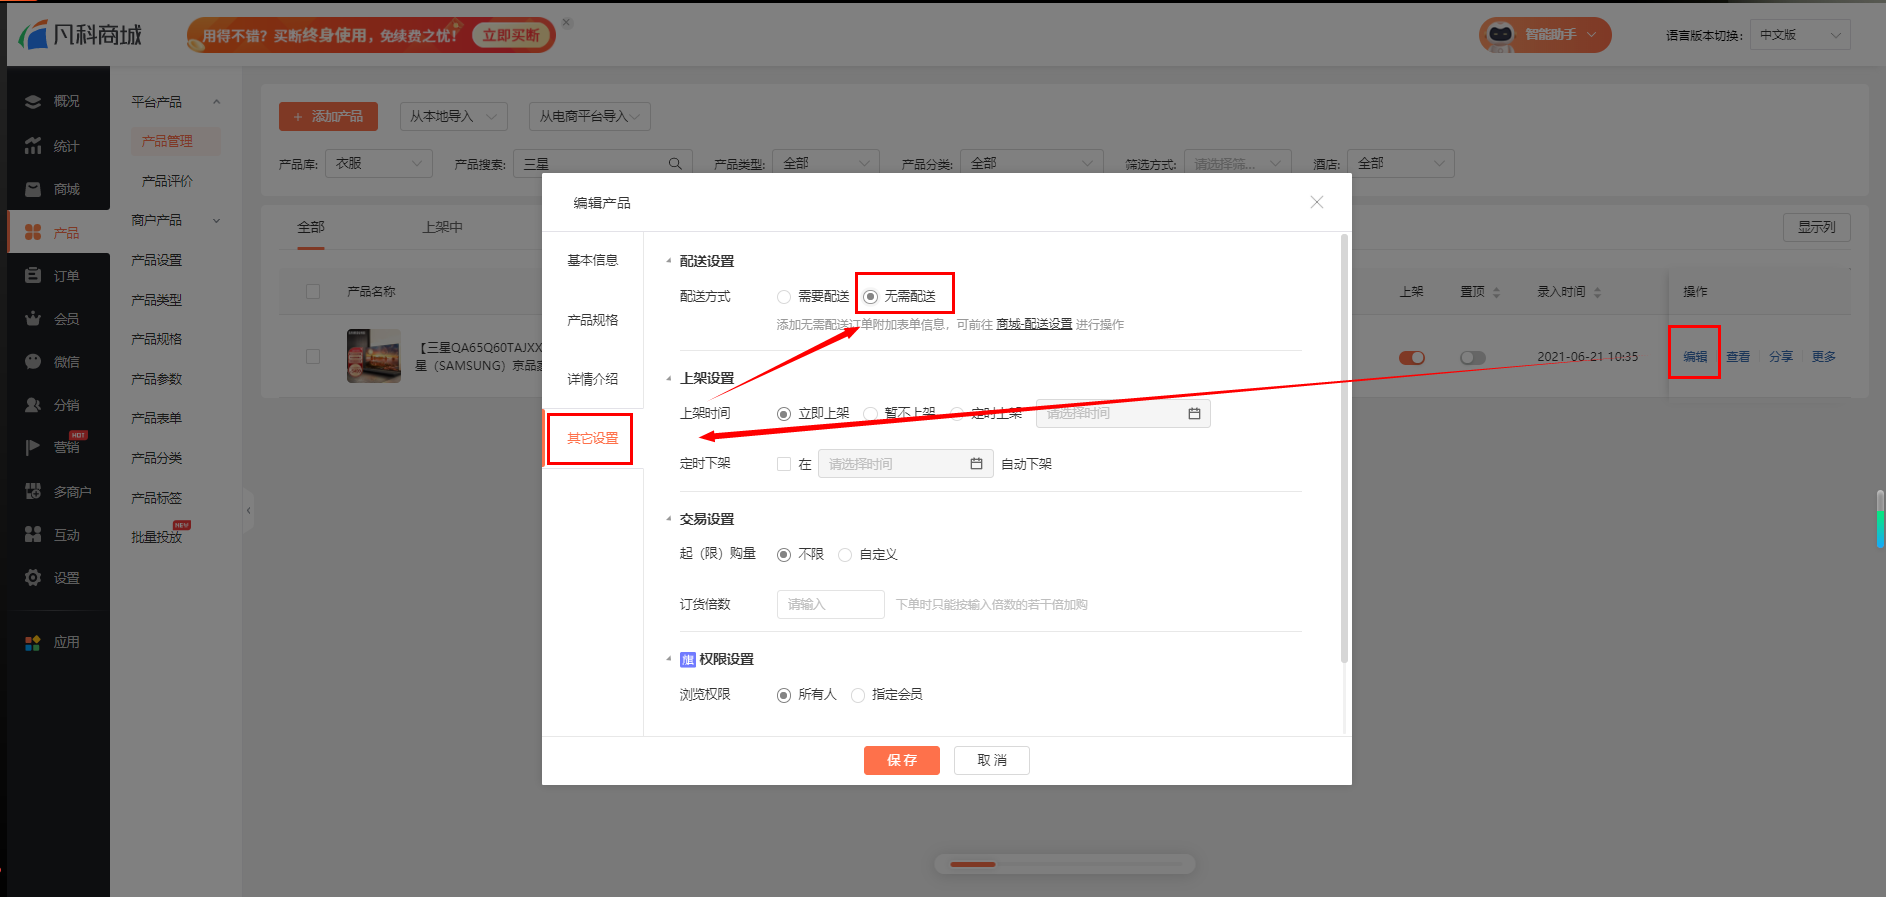The image size is (1886, 897).
Task: Open the 详情介绍 tab in dialog
Action: [x=592, y=379]
